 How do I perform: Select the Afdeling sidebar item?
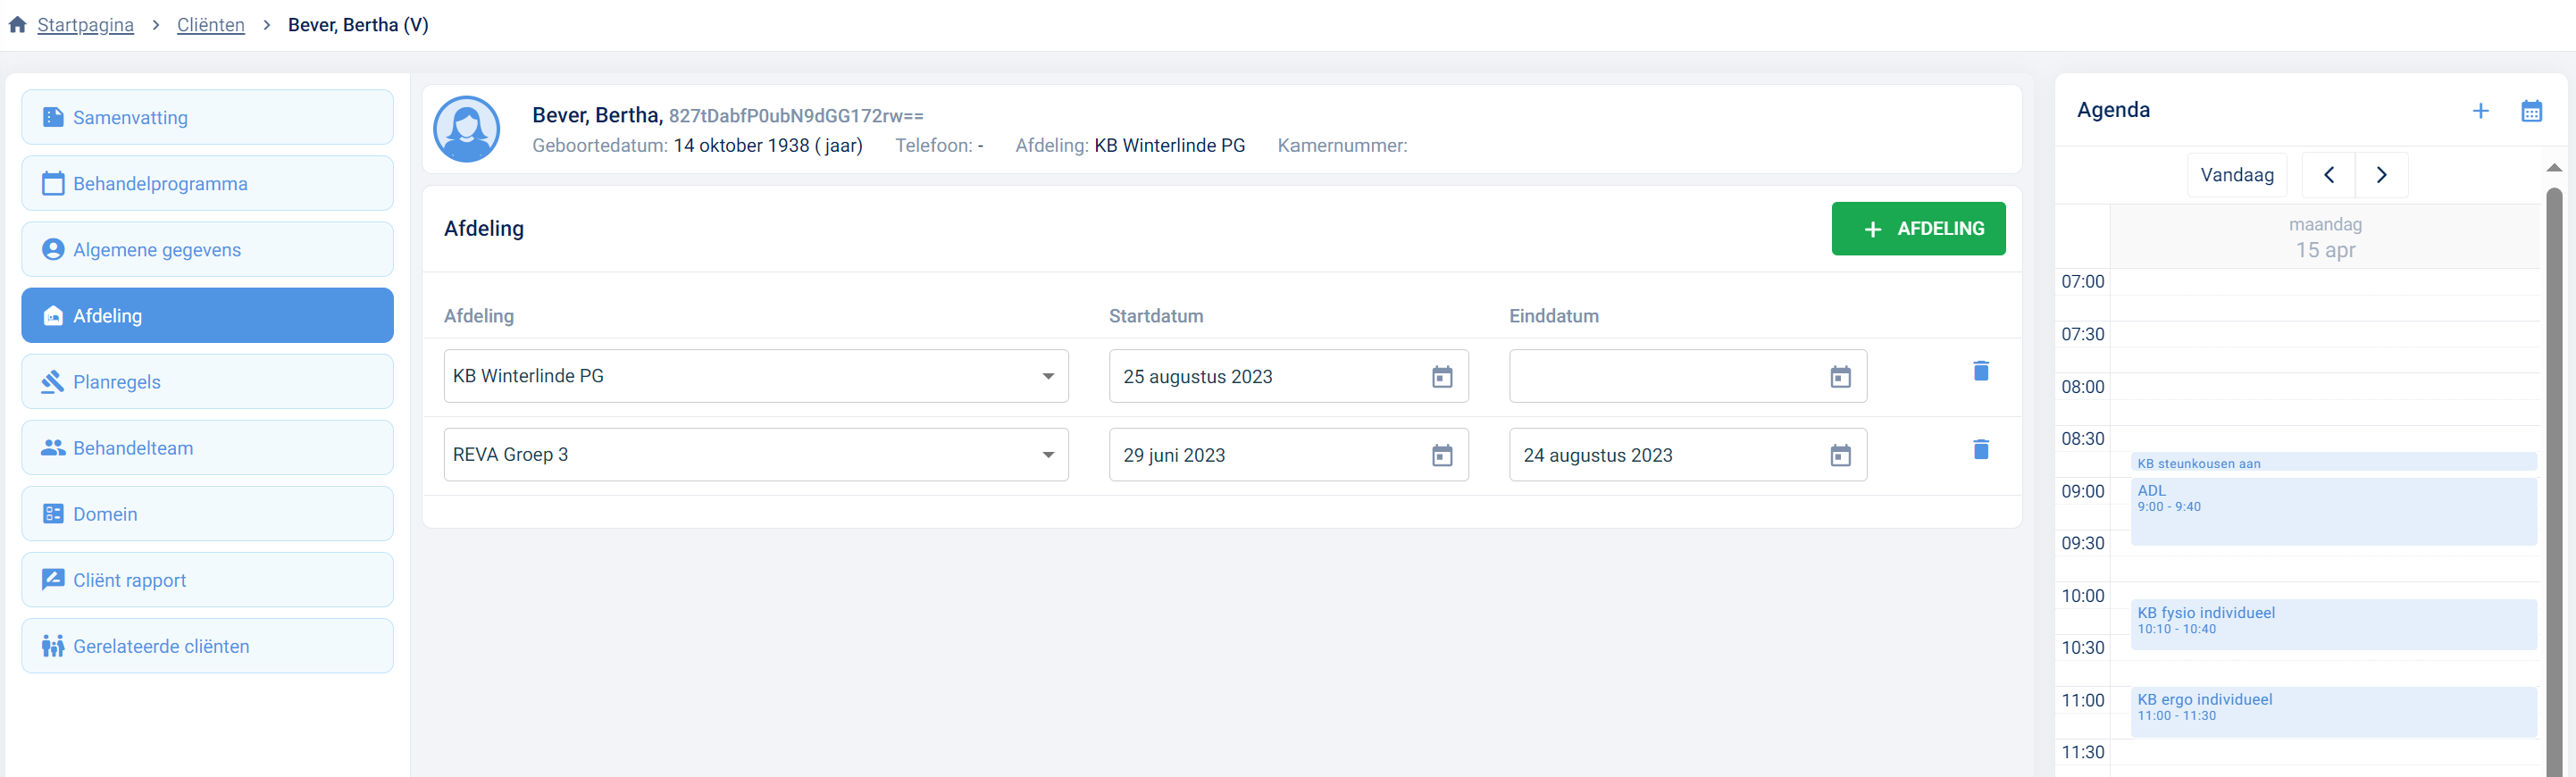point(207,315)
